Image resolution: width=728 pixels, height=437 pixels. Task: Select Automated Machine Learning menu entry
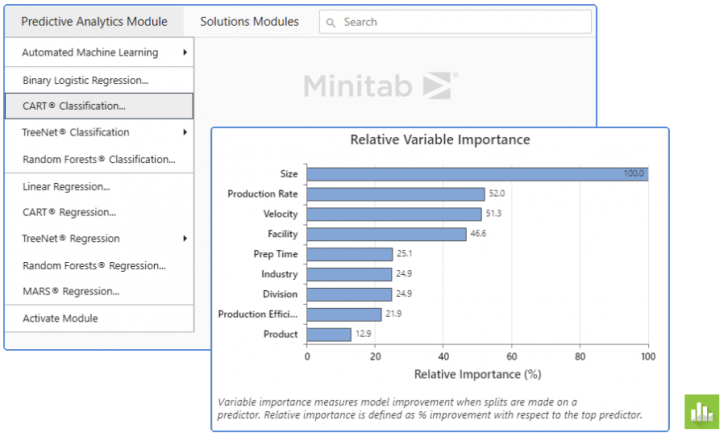[x=99, y=52]
